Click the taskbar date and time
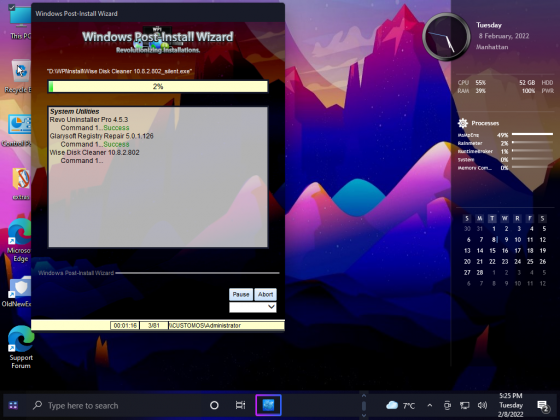 [511, 405]
